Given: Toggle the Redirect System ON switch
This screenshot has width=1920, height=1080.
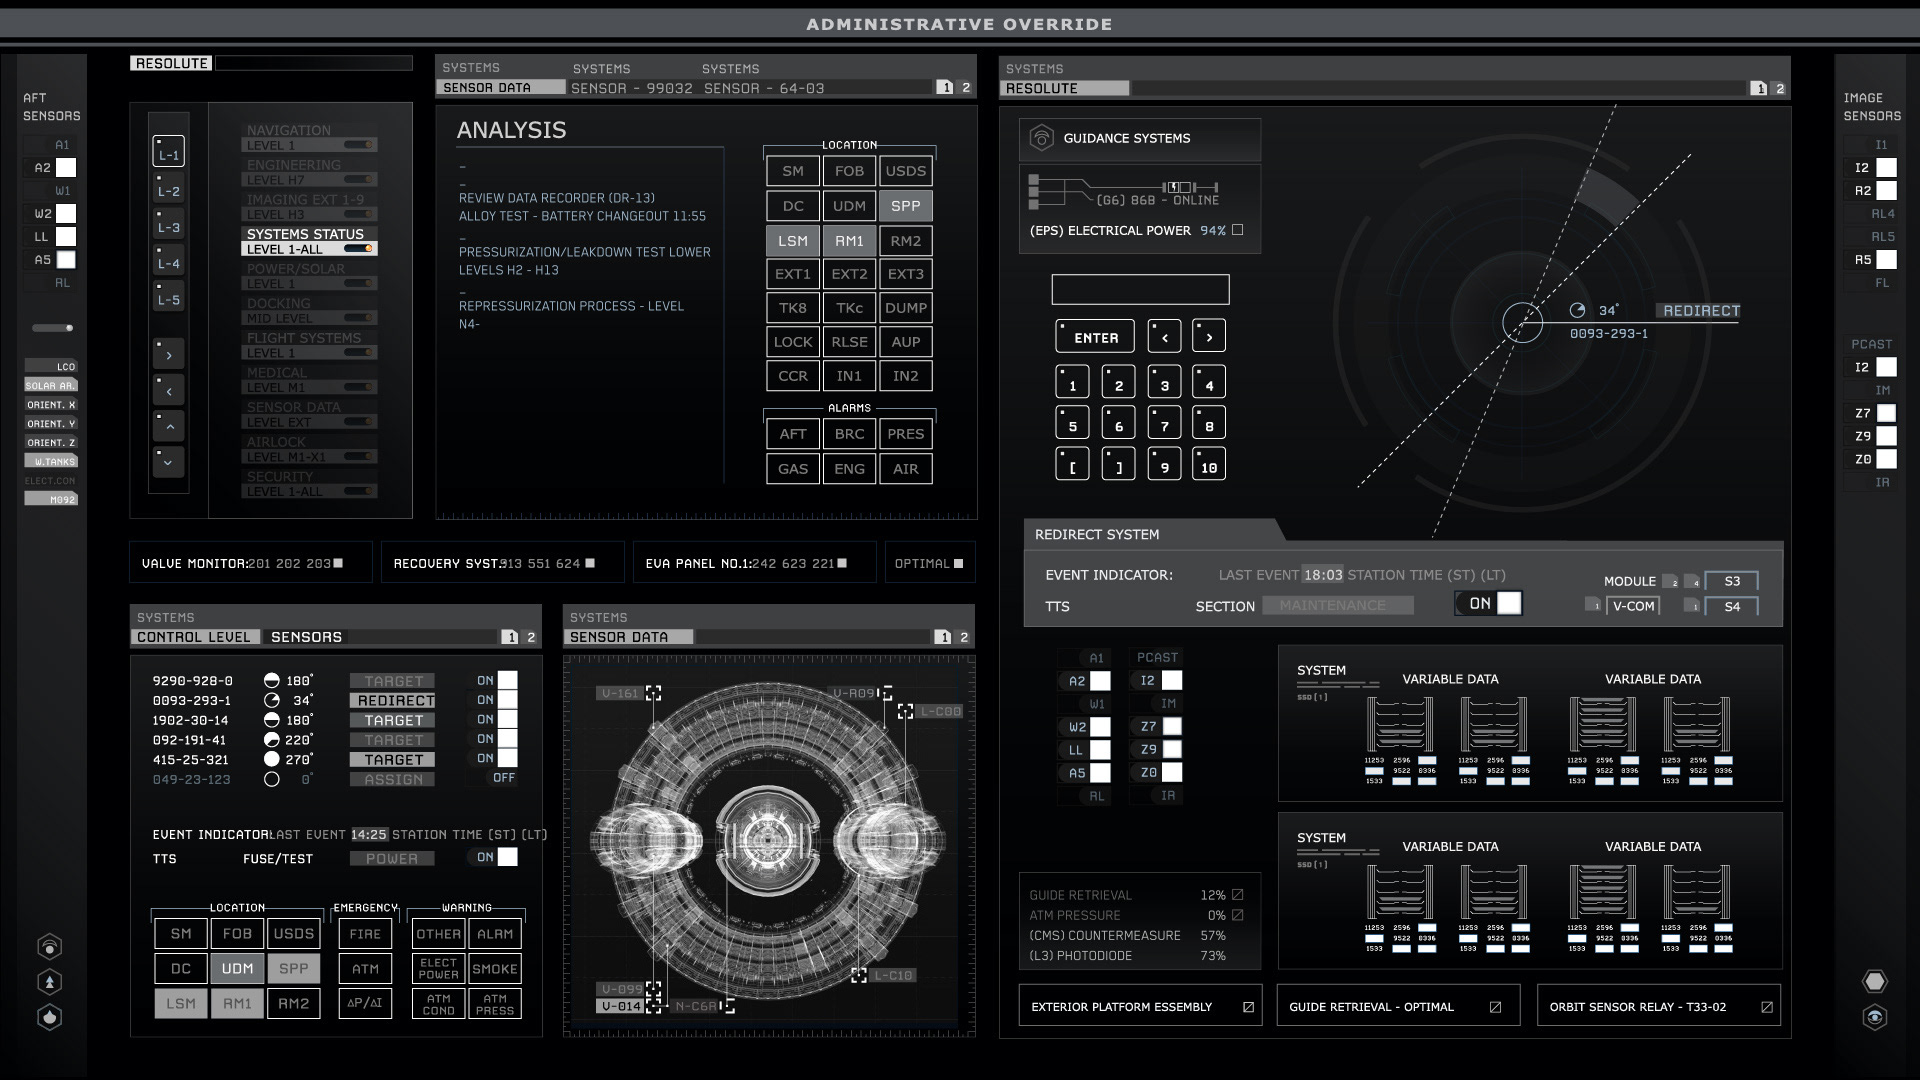Looking at the screenshot, I should (1489, 603).
